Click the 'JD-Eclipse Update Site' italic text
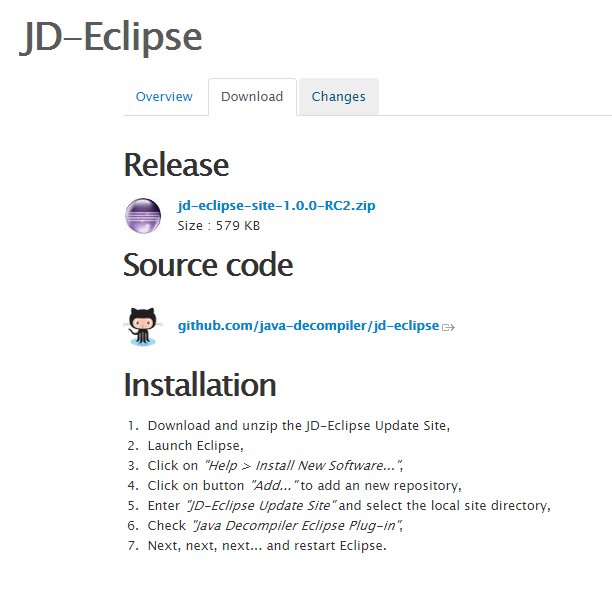 pos(262,506)
